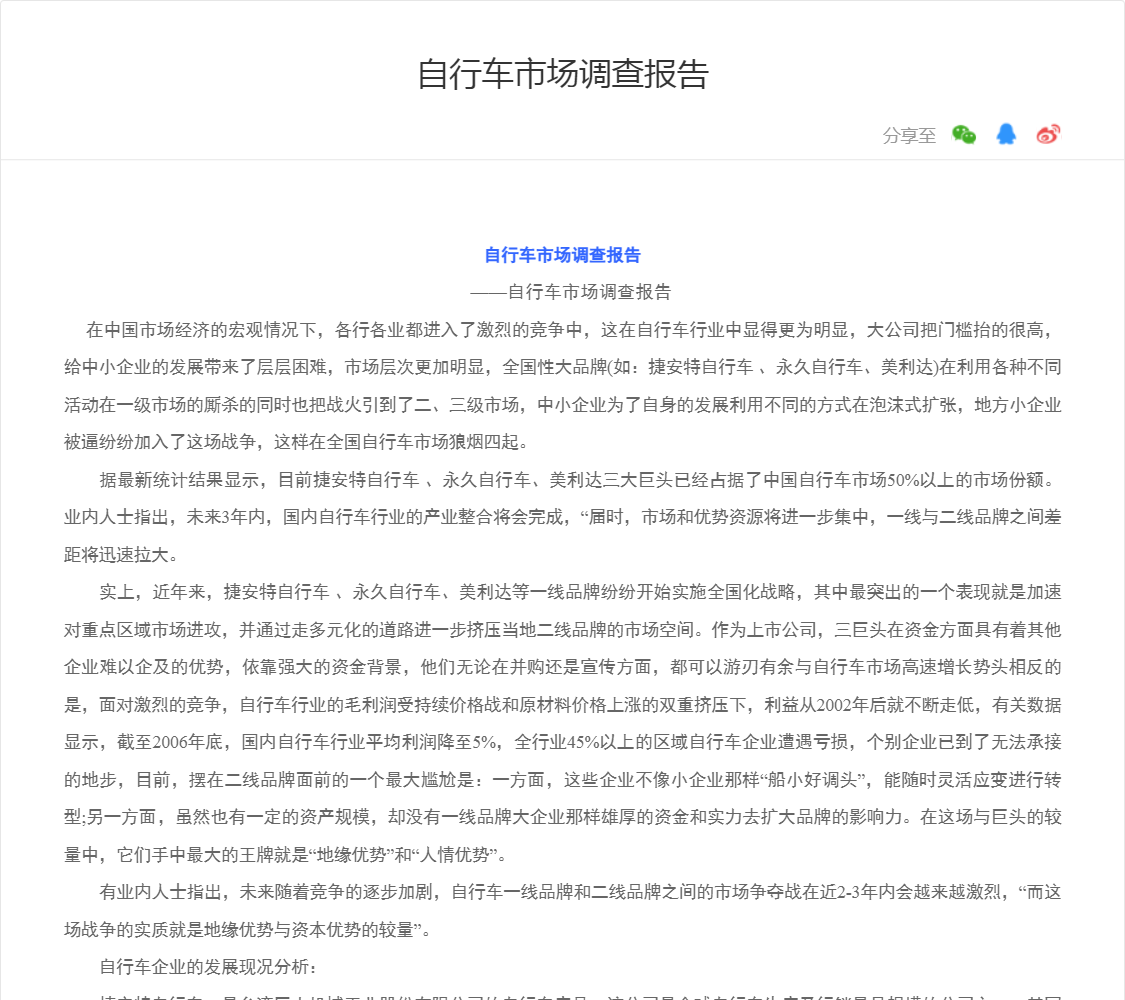
Task: Click the large page title 自行车市场调查报告
Action: click(563, 74)
